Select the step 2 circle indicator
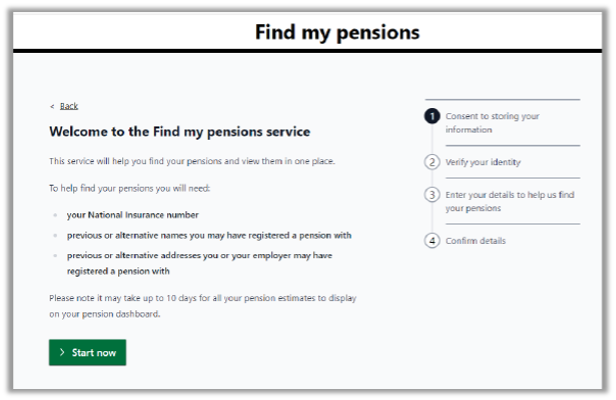Viewport: 616px width, 400px height. point(432,162)
